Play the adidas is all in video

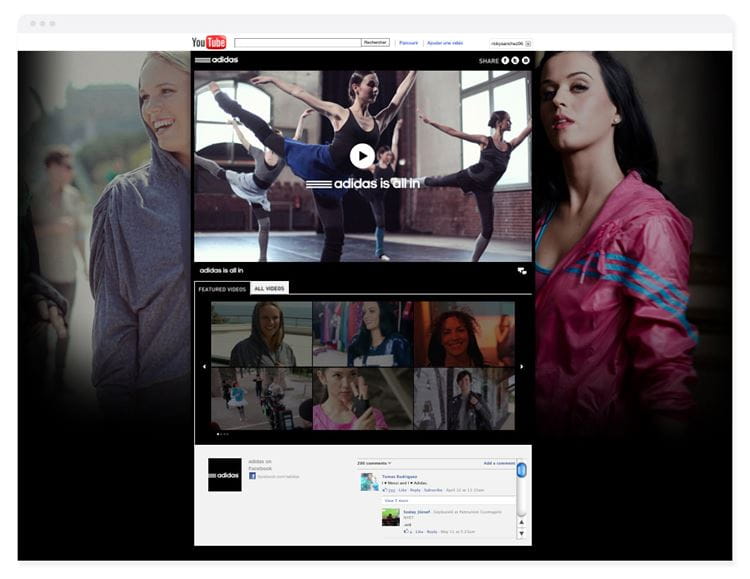coord(362,156)
